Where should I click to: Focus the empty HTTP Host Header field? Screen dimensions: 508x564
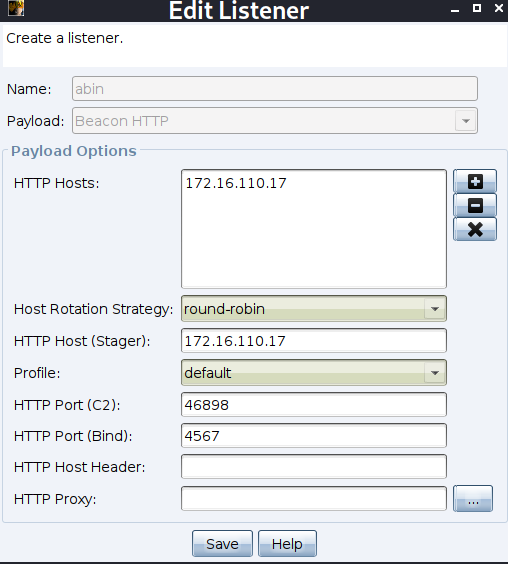(314, 467)
